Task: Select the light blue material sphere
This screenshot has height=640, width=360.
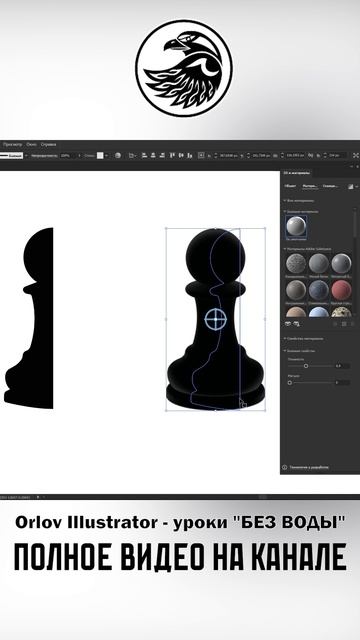Action: point(318,312)
